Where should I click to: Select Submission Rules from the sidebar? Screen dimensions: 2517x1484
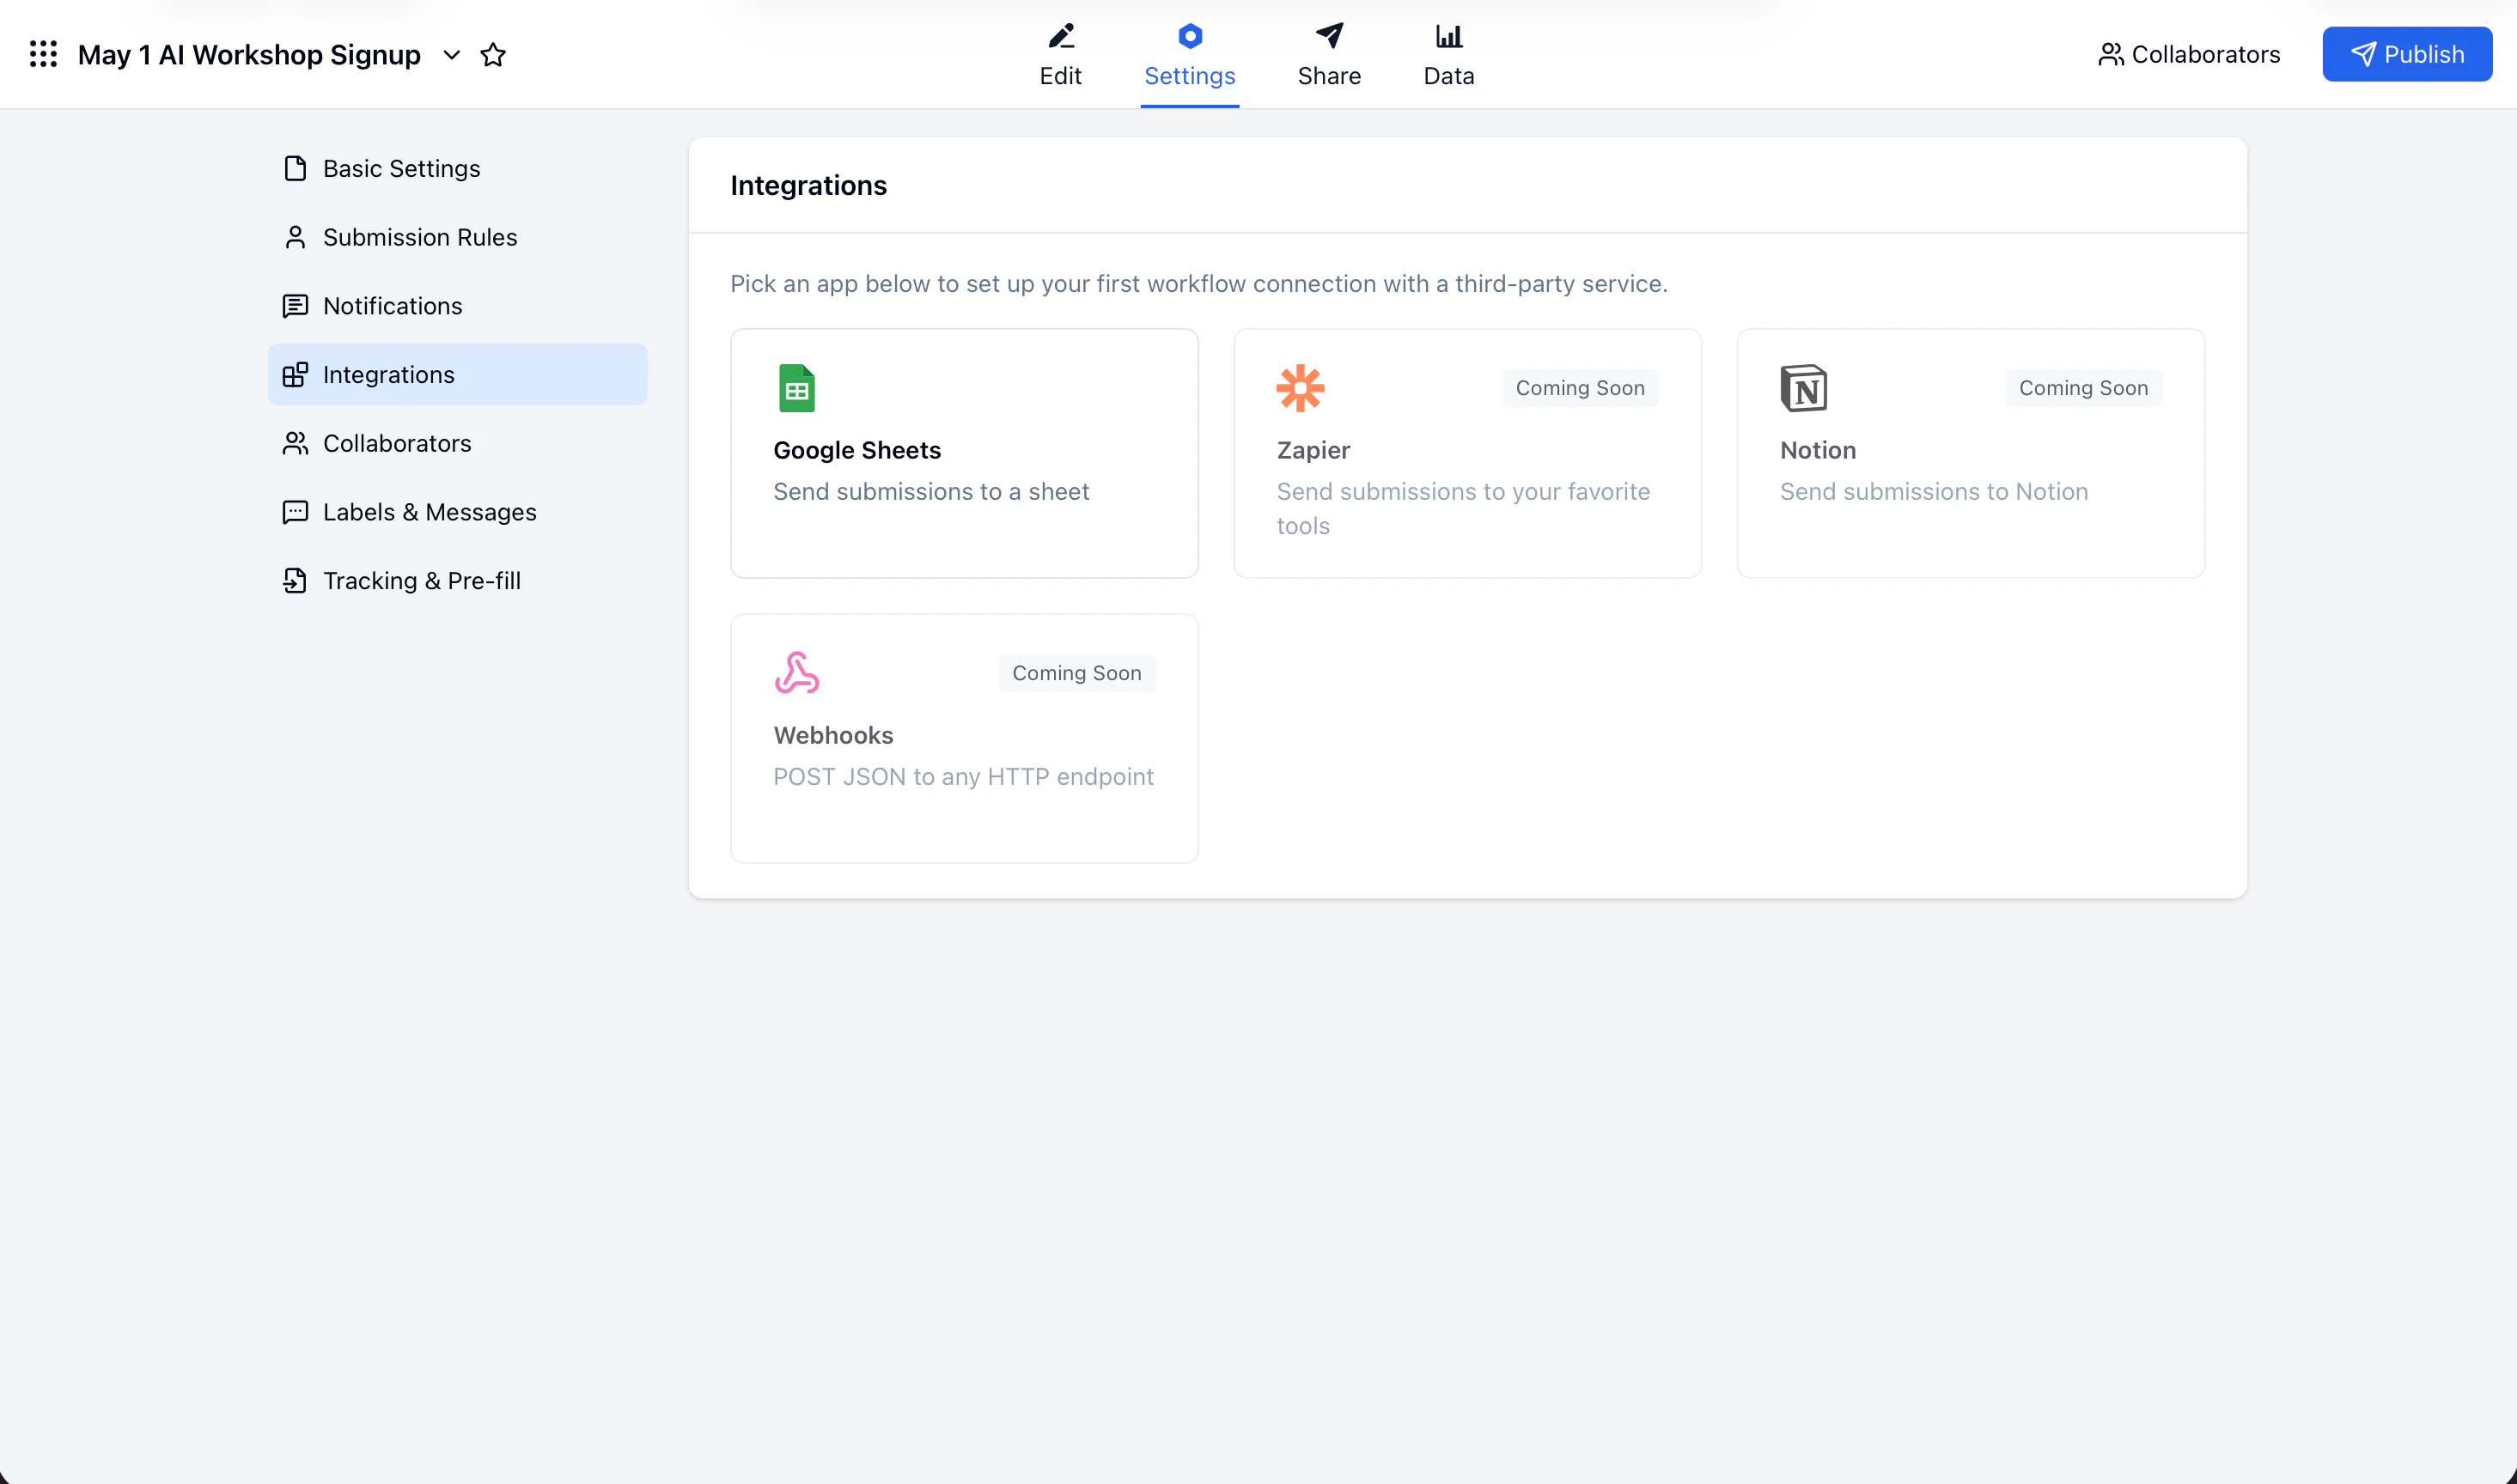tap(419, 237)
